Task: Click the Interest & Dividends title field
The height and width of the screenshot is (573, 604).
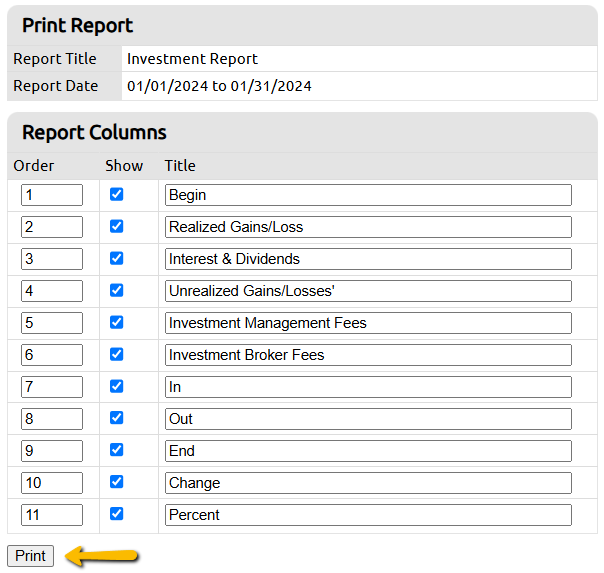Action: pos(368,259)
